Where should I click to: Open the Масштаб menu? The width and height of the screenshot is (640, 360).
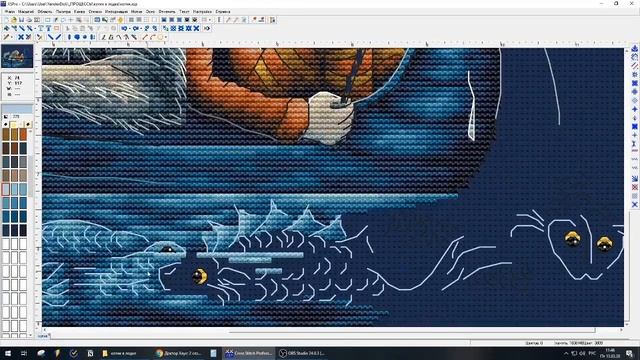26,12
